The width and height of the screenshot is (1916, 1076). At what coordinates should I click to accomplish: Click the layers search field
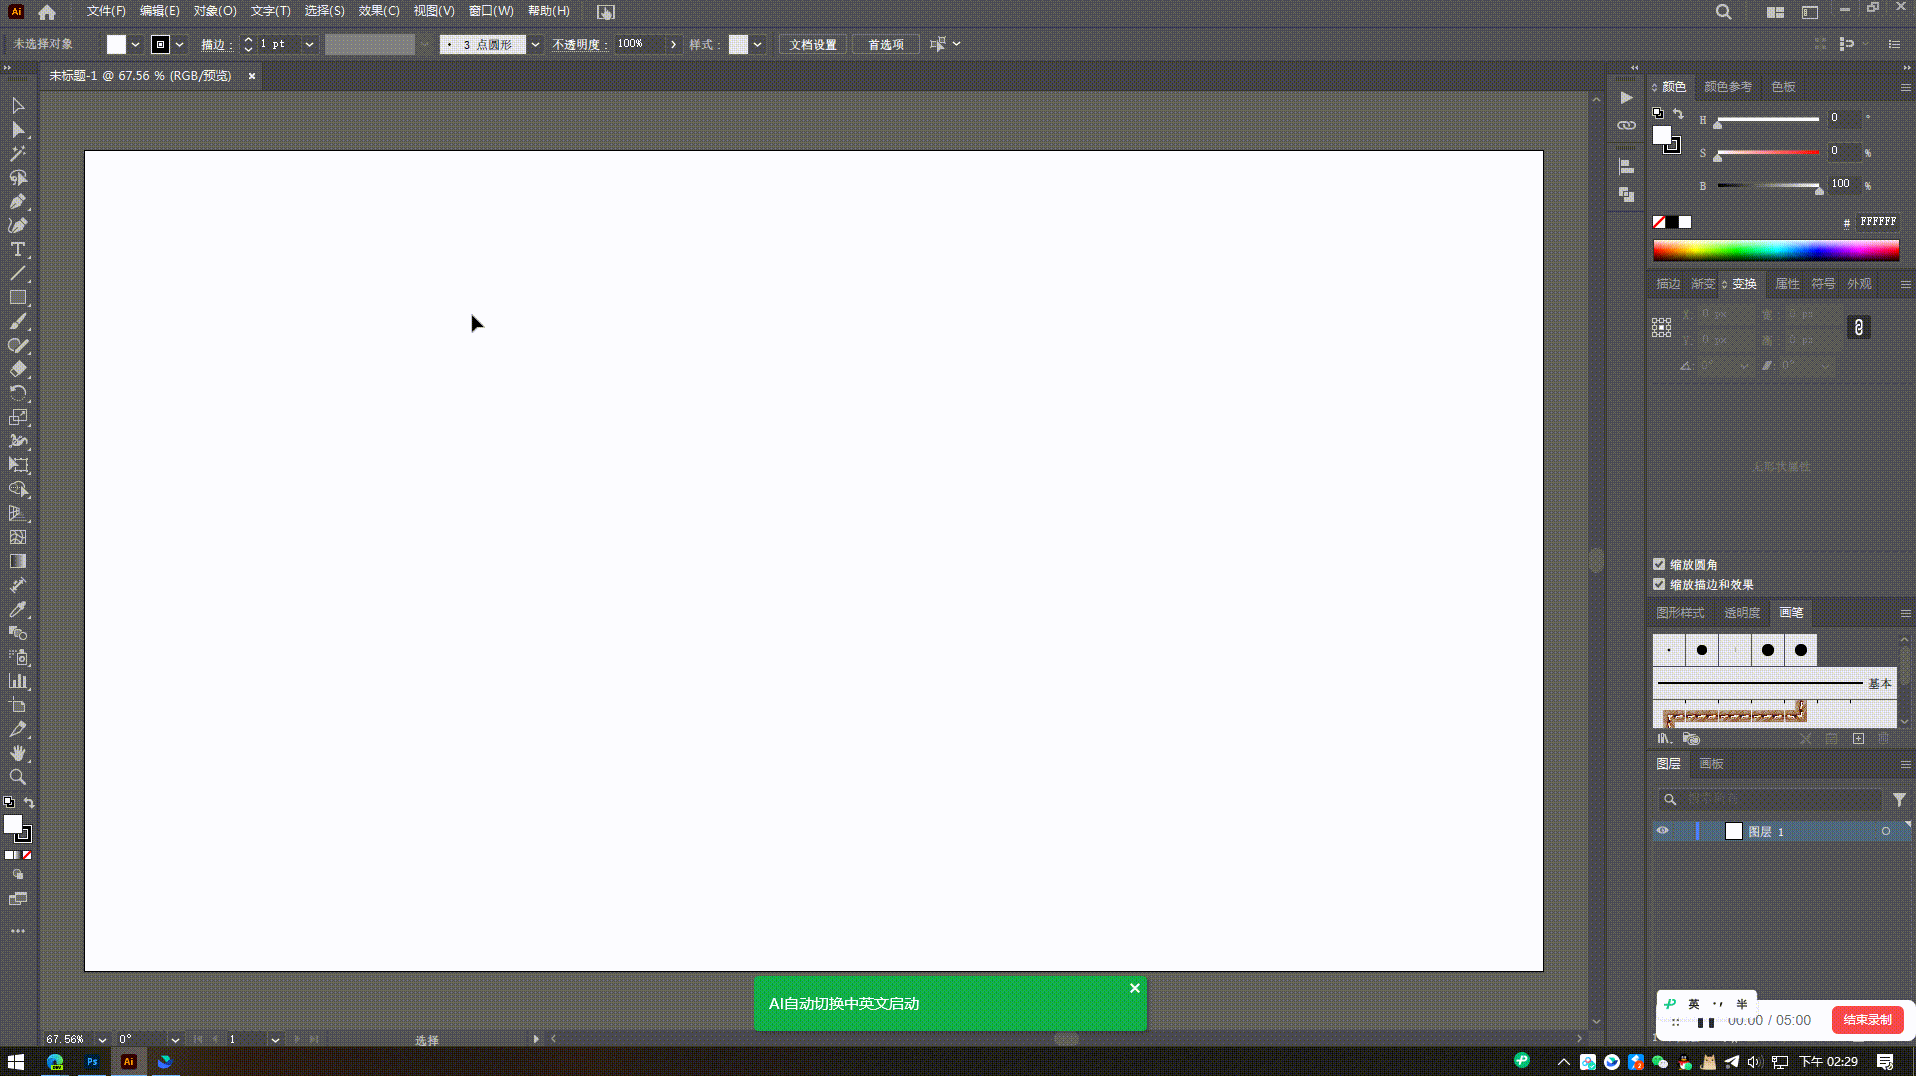pyautogui.click(x=1770, y=799)
